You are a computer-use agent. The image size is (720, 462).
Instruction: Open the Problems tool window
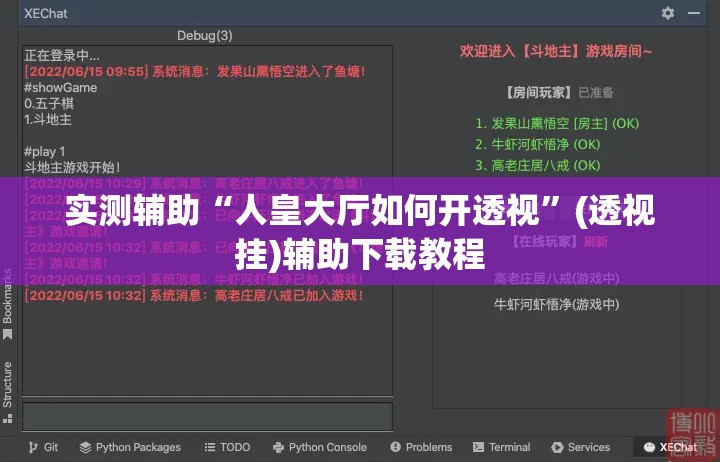[421, 447]
